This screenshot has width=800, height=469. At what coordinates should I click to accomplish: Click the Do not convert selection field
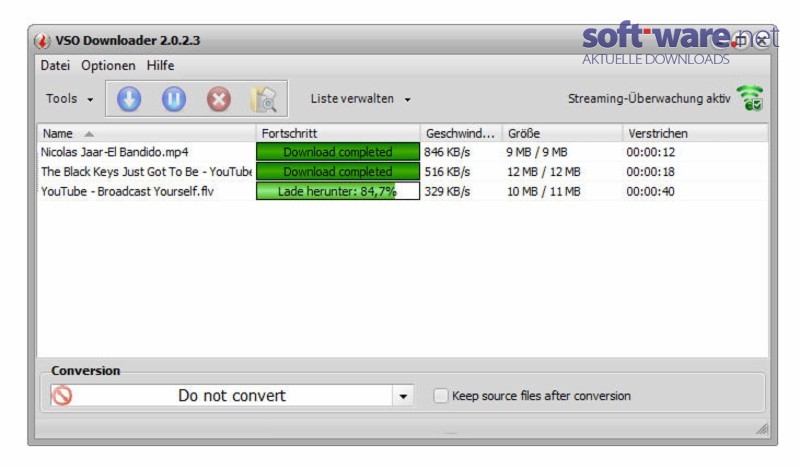232,396
